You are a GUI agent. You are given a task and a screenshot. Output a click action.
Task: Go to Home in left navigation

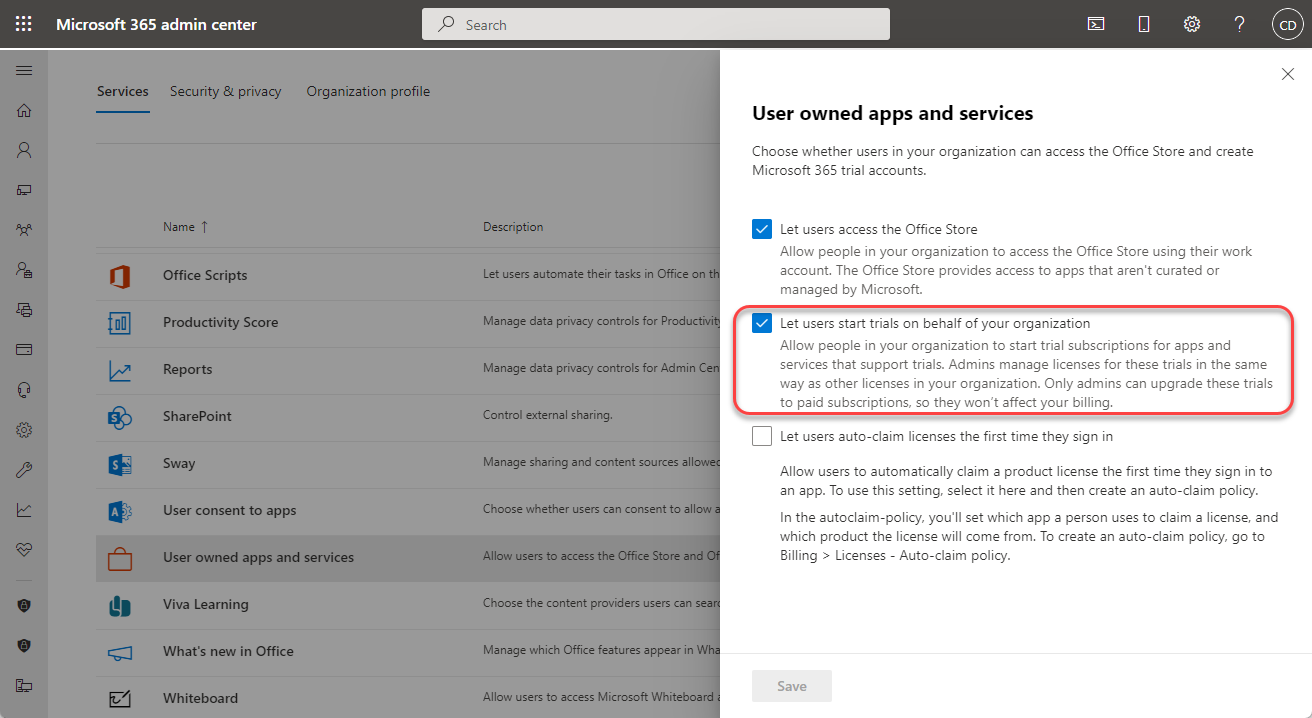24,111
